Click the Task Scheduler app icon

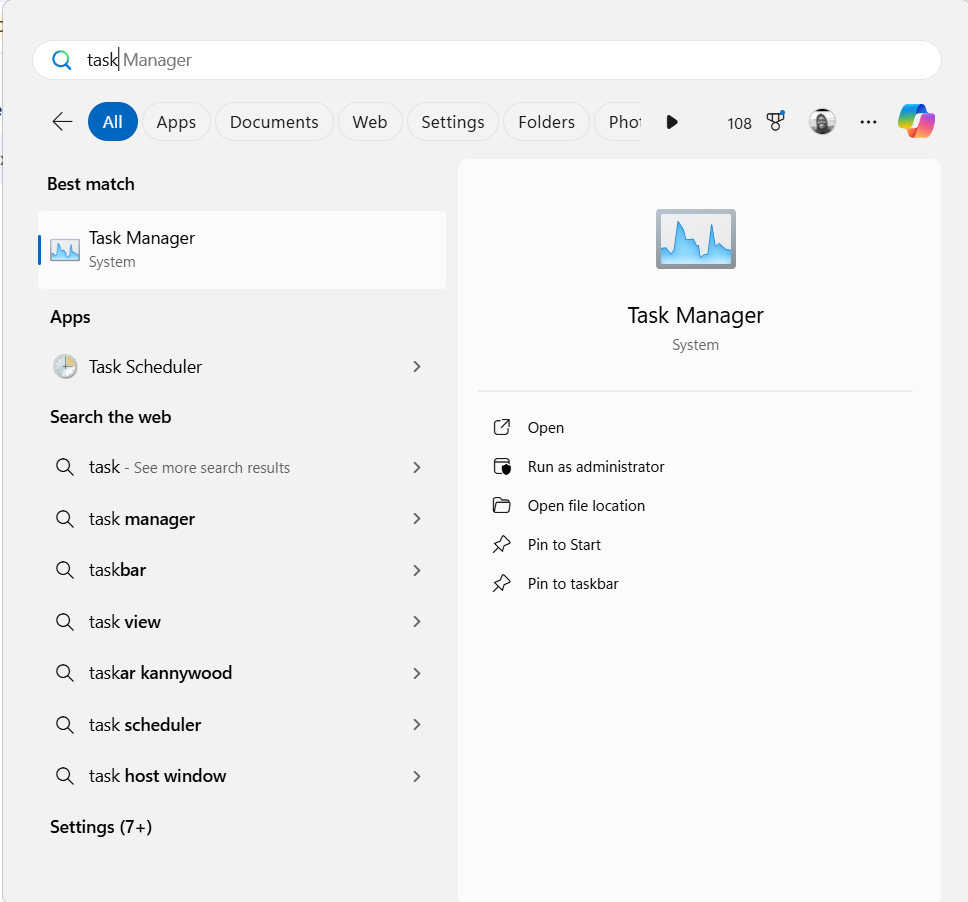(x=64, y=366)
